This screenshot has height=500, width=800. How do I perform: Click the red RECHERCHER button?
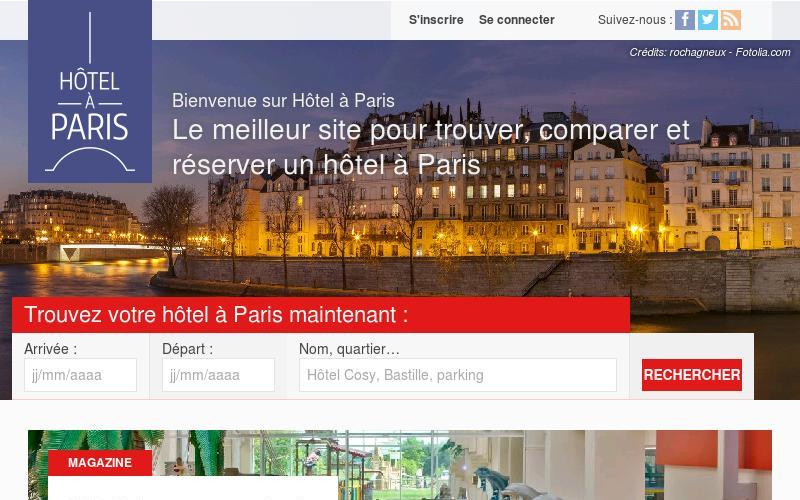coord(692,375)
